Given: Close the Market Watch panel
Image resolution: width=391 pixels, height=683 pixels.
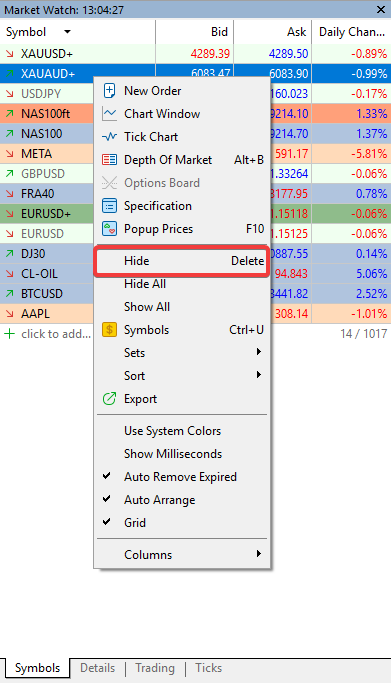Looking at the screenshot, I should (381, 10).
